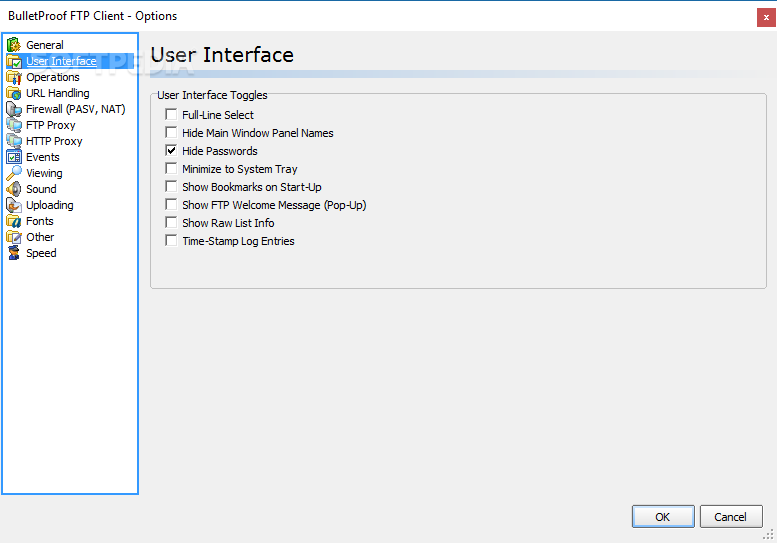This screenshot has height=543, width=777.
Task: Open Firewall (PASV, NAT) settings
Action: pos(75,109)
